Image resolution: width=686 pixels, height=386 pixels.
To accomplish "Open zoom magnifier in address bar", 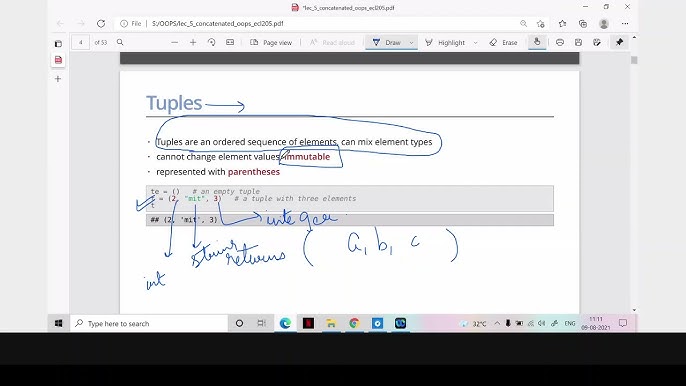I will 523,24.
